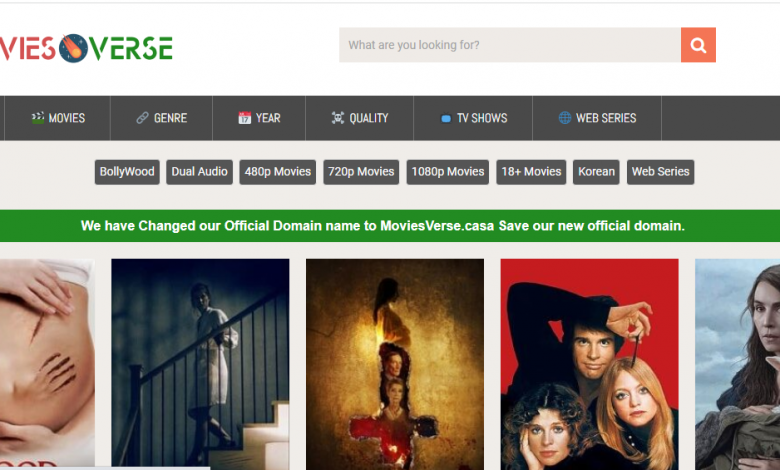Click the green domain change announcement banner
The height and width of the screenshot is (470, 780).
(390, 226)
